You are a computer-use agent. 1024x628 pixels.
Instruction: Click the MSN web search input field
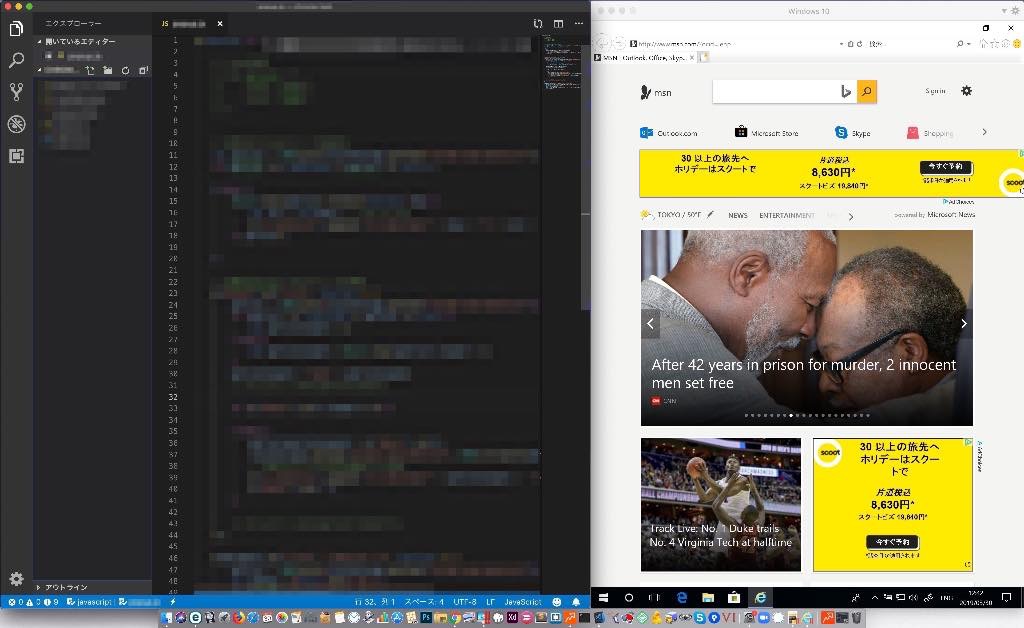[775, 91]
